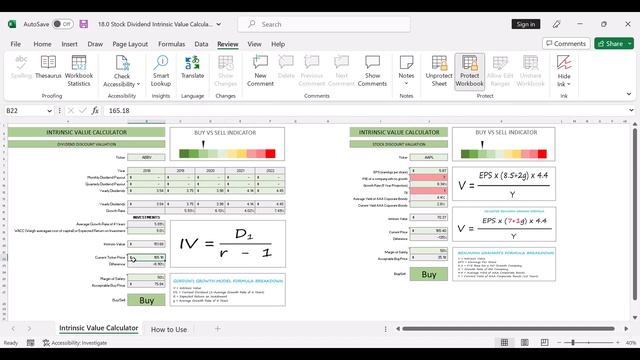Run Check Accessibility
This screenshot has height=360, width=640.
(x=122, y=71)
